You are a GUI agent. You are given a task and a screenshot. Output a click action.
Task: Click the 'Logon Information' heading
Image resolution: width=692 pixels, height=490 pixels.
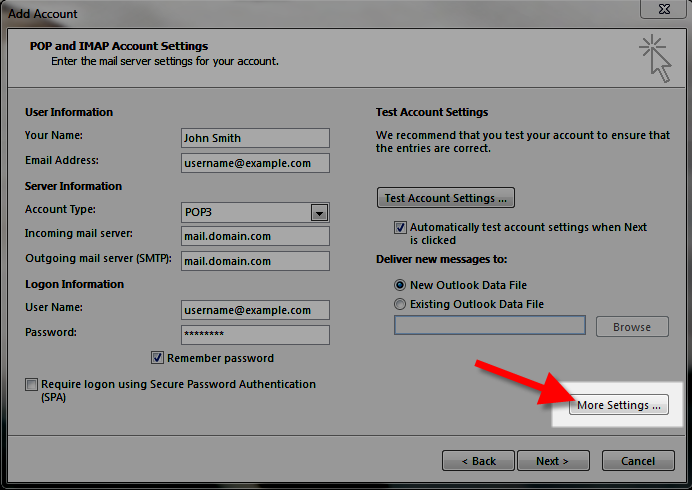pos(74,284)
